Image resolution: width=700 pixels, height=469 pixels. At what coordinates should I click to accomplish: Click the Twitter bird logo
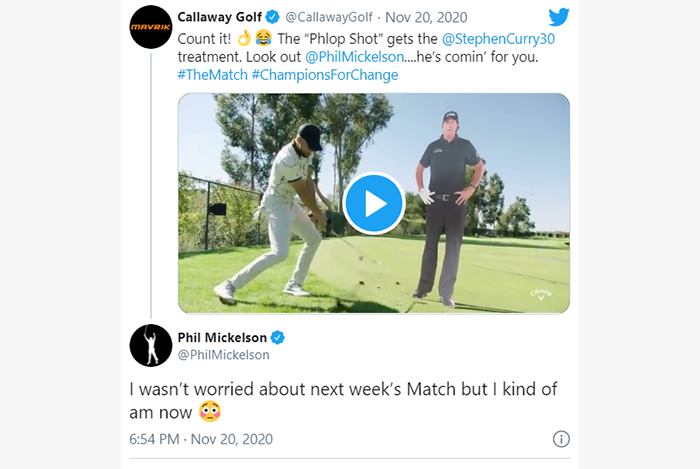(x=559, y=17)
